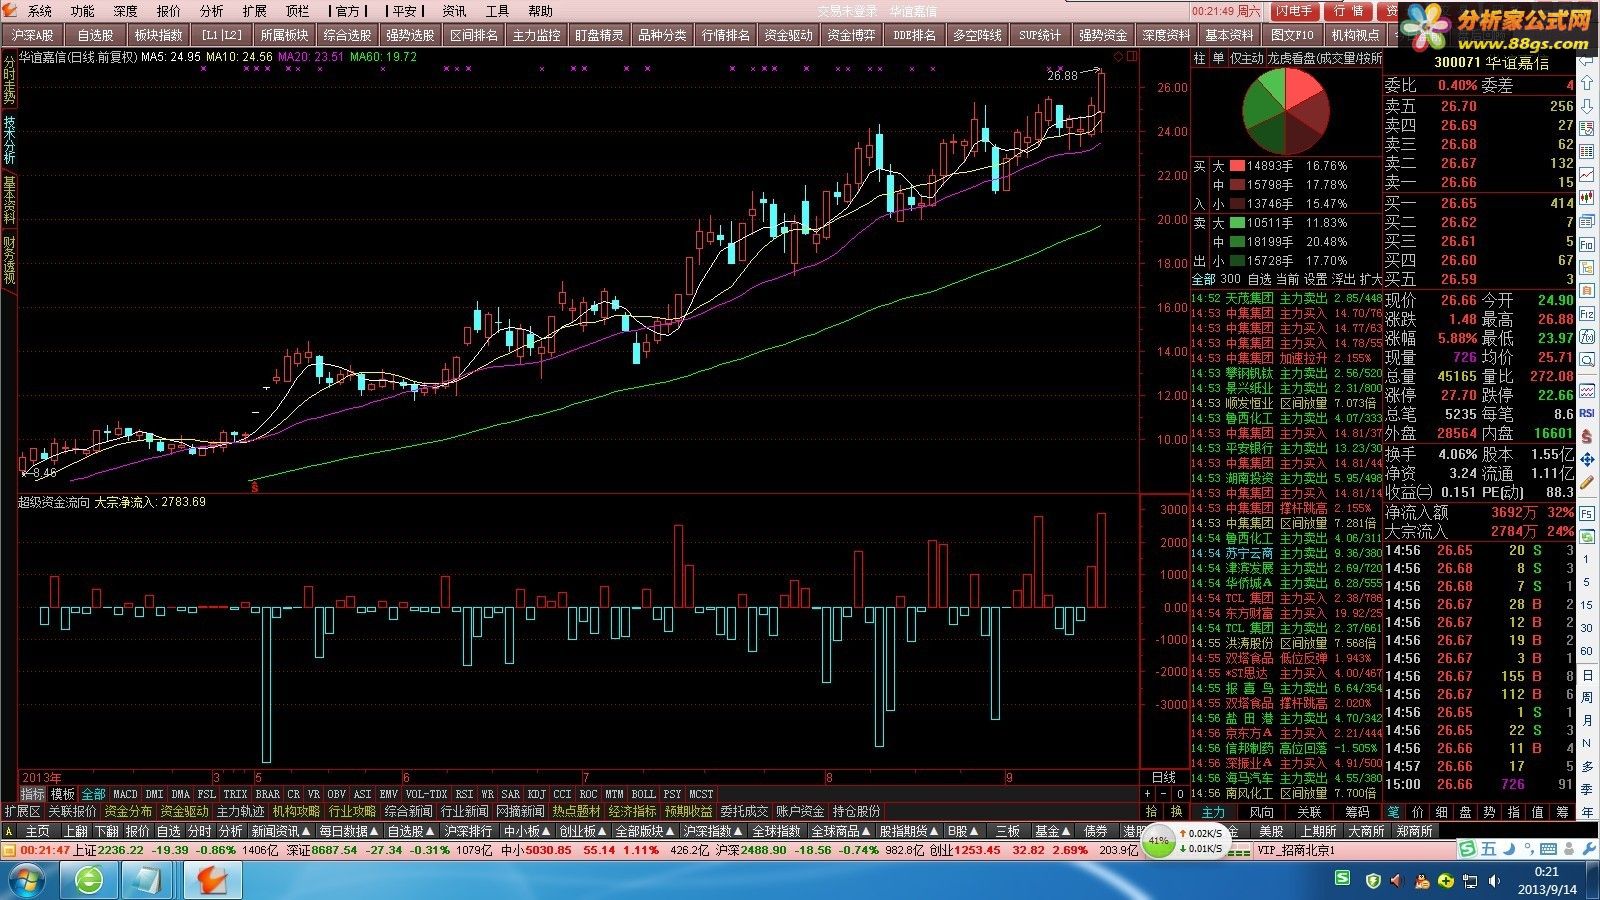Click the F12 trading icon in sidebar
This screenshot has height=900, width=1600.
(x=1587, y=313)
